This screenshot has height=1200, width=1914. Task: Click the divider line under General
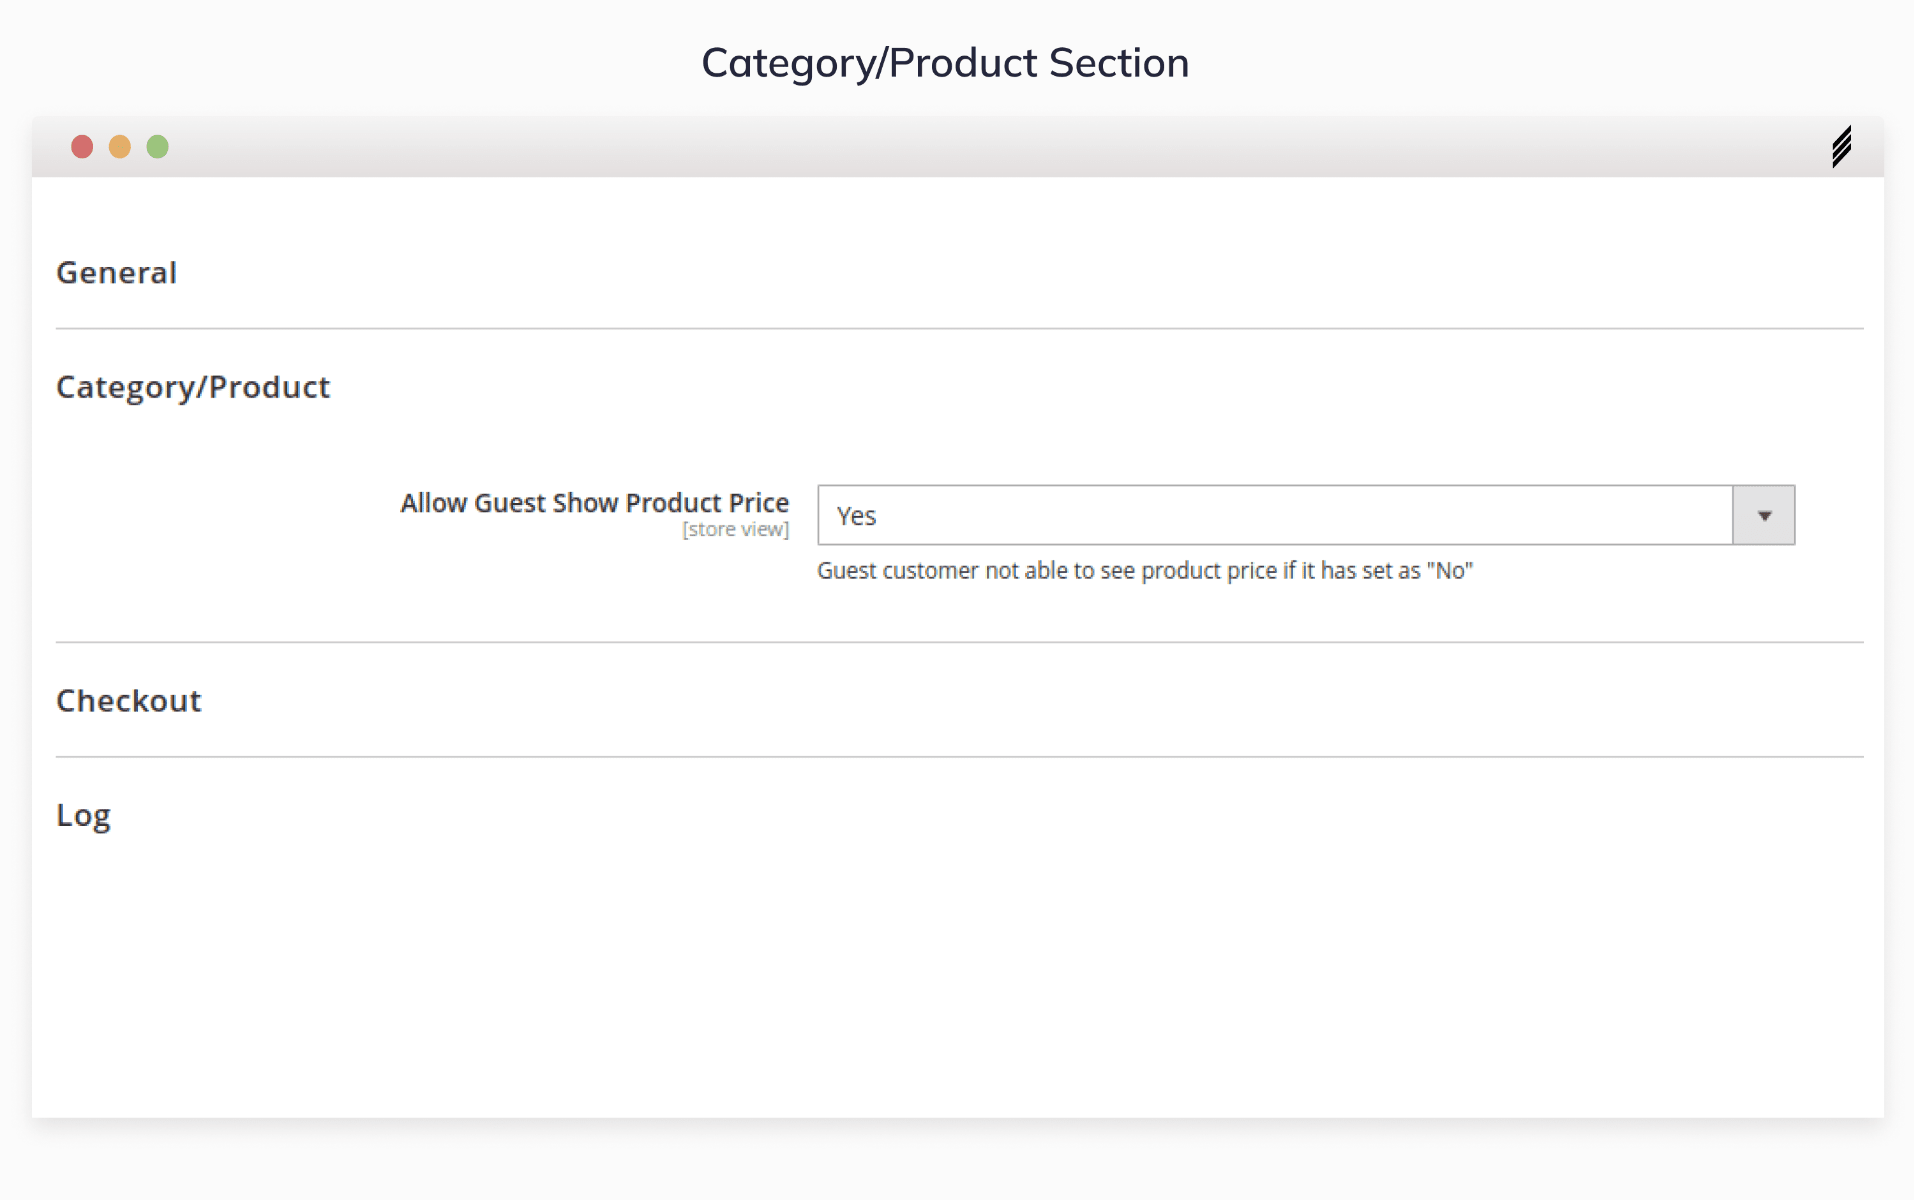(959, 328)
